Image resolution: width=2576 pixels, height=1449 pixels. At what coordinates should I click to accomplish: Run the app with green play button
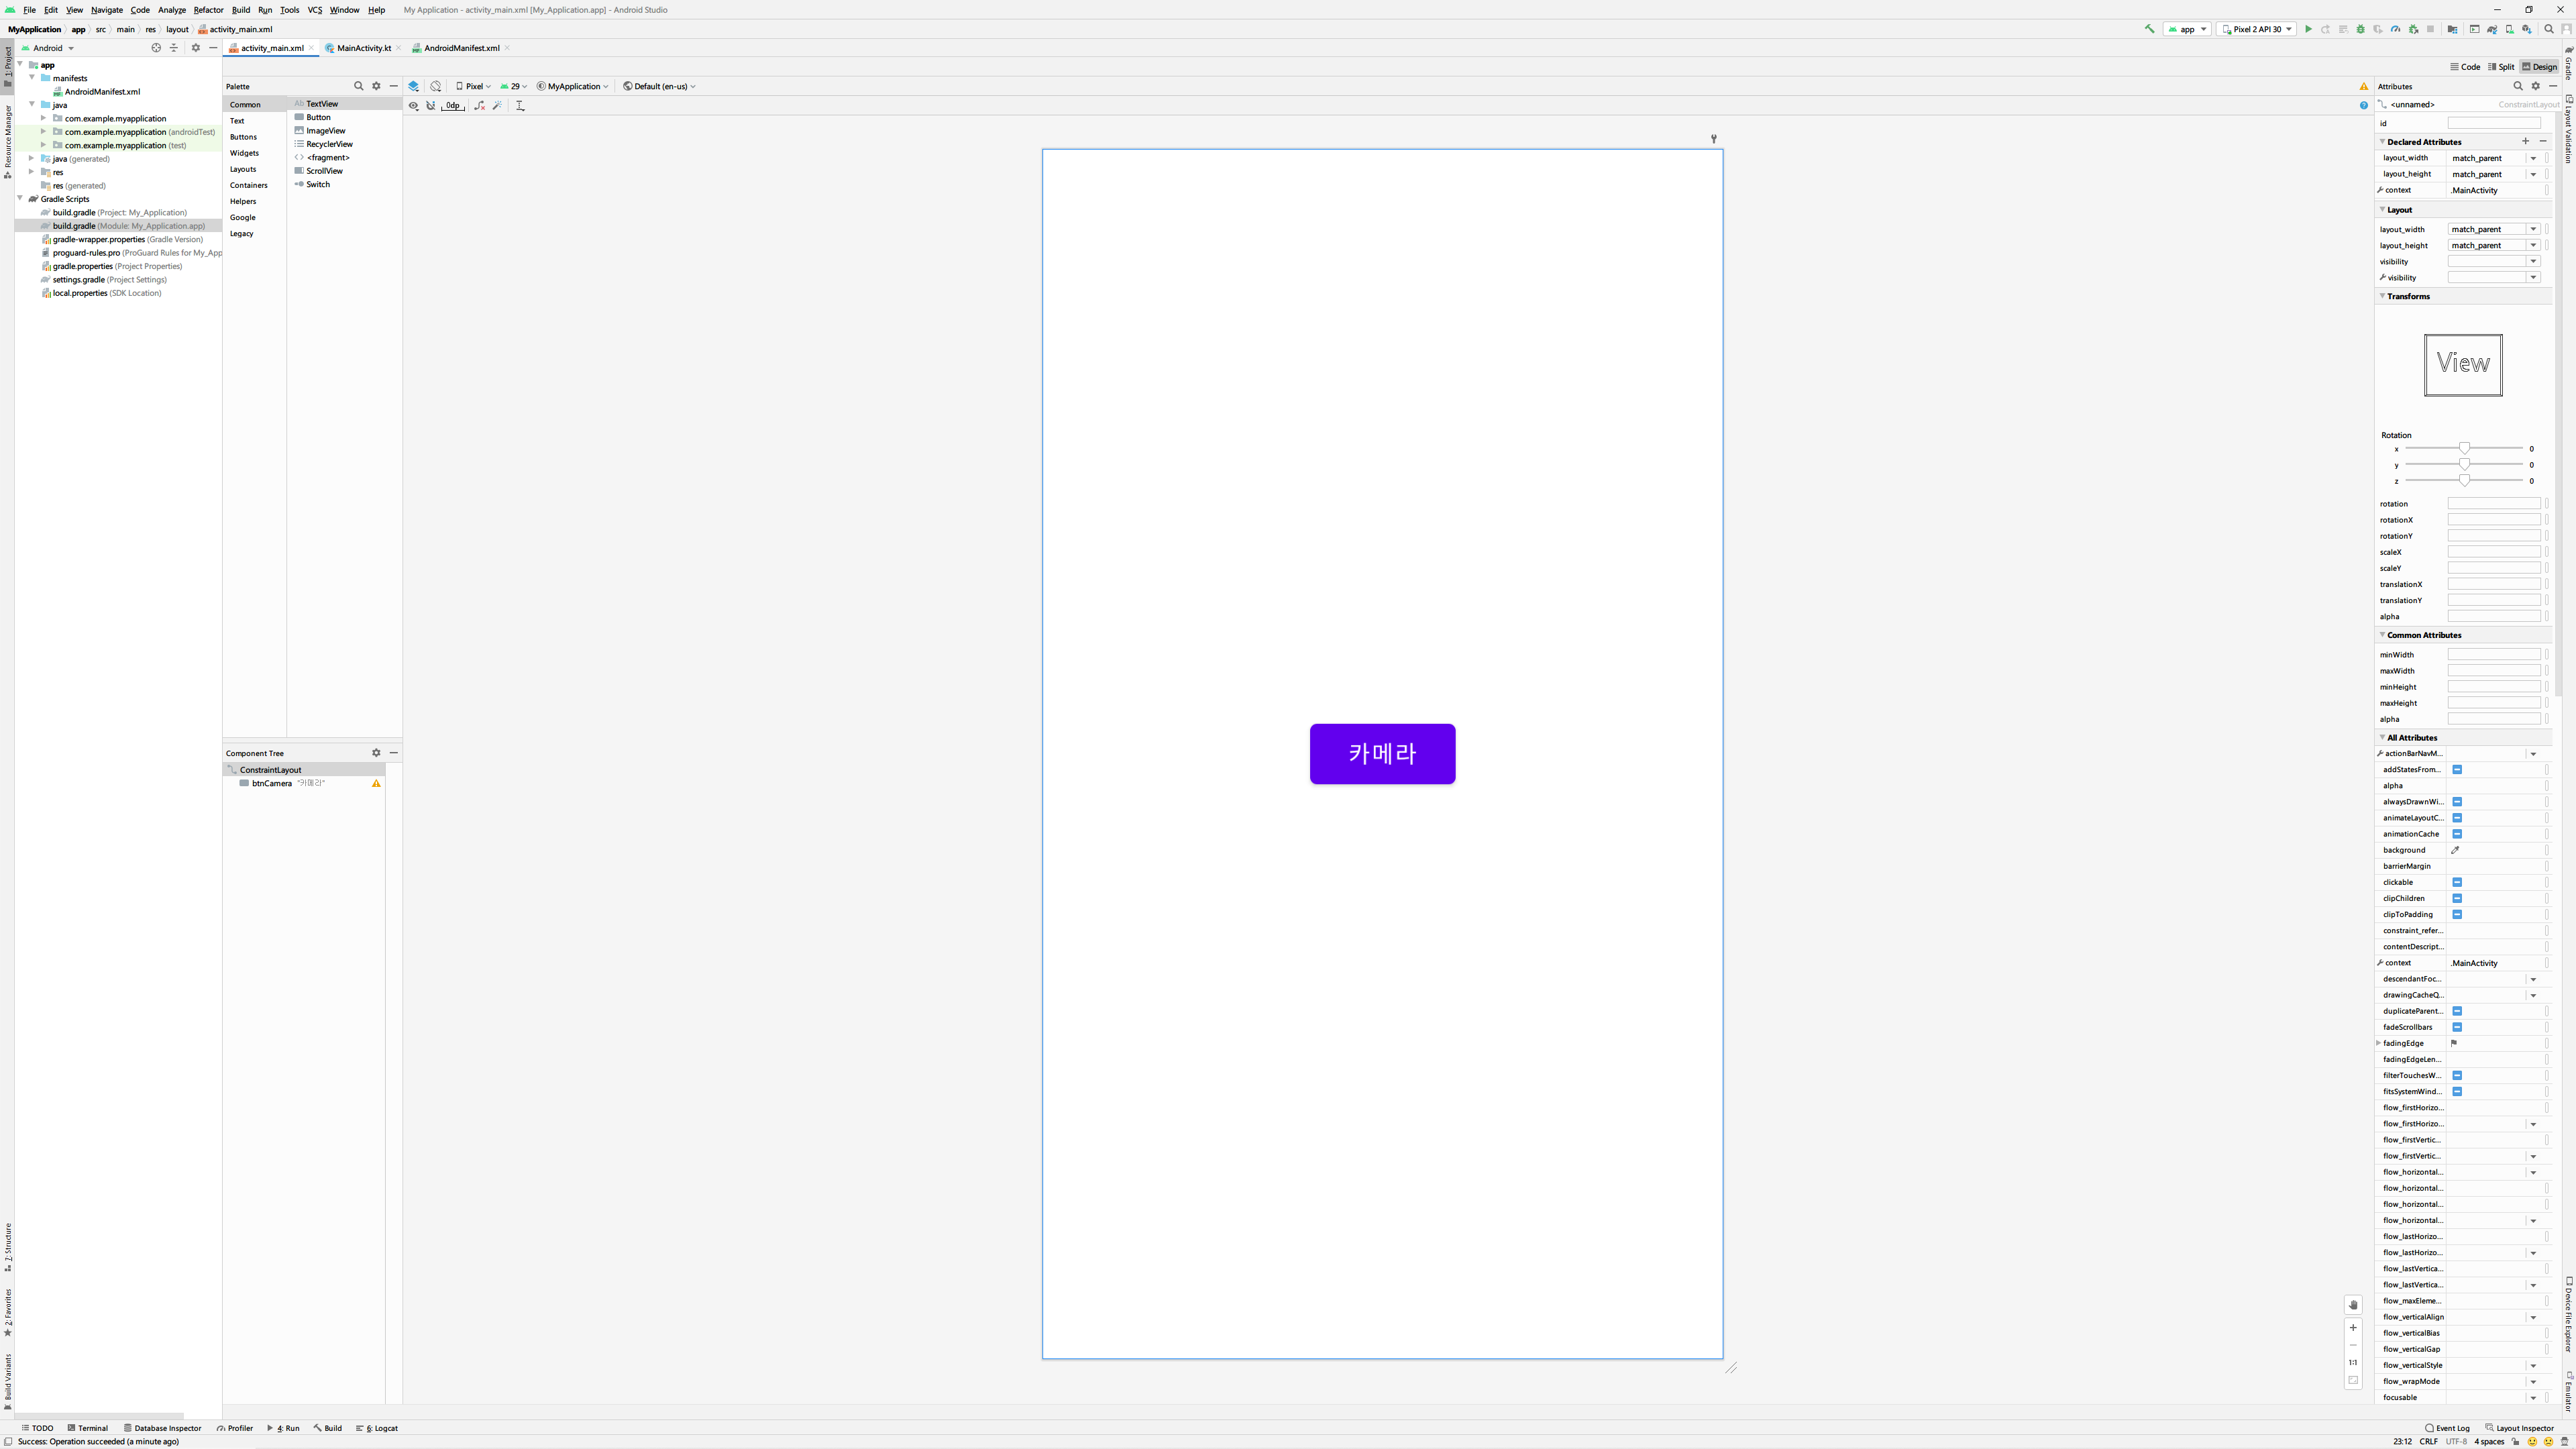pos(2308,29)
